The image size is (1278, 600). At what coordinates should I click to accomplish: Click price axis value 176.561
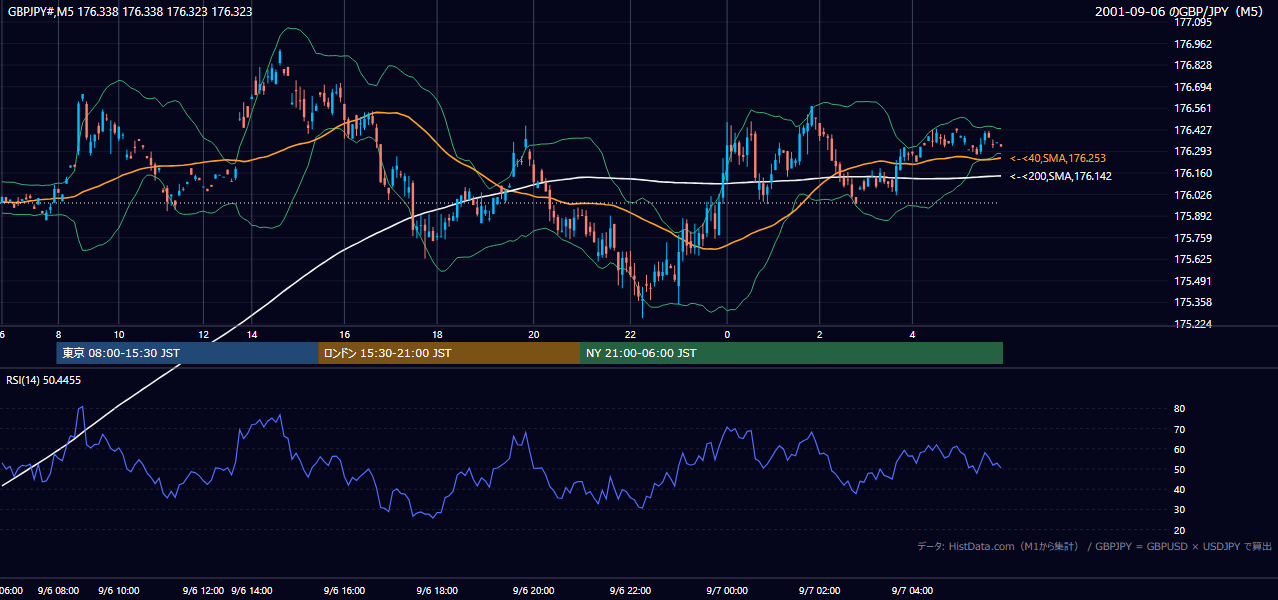[1192, 108]
